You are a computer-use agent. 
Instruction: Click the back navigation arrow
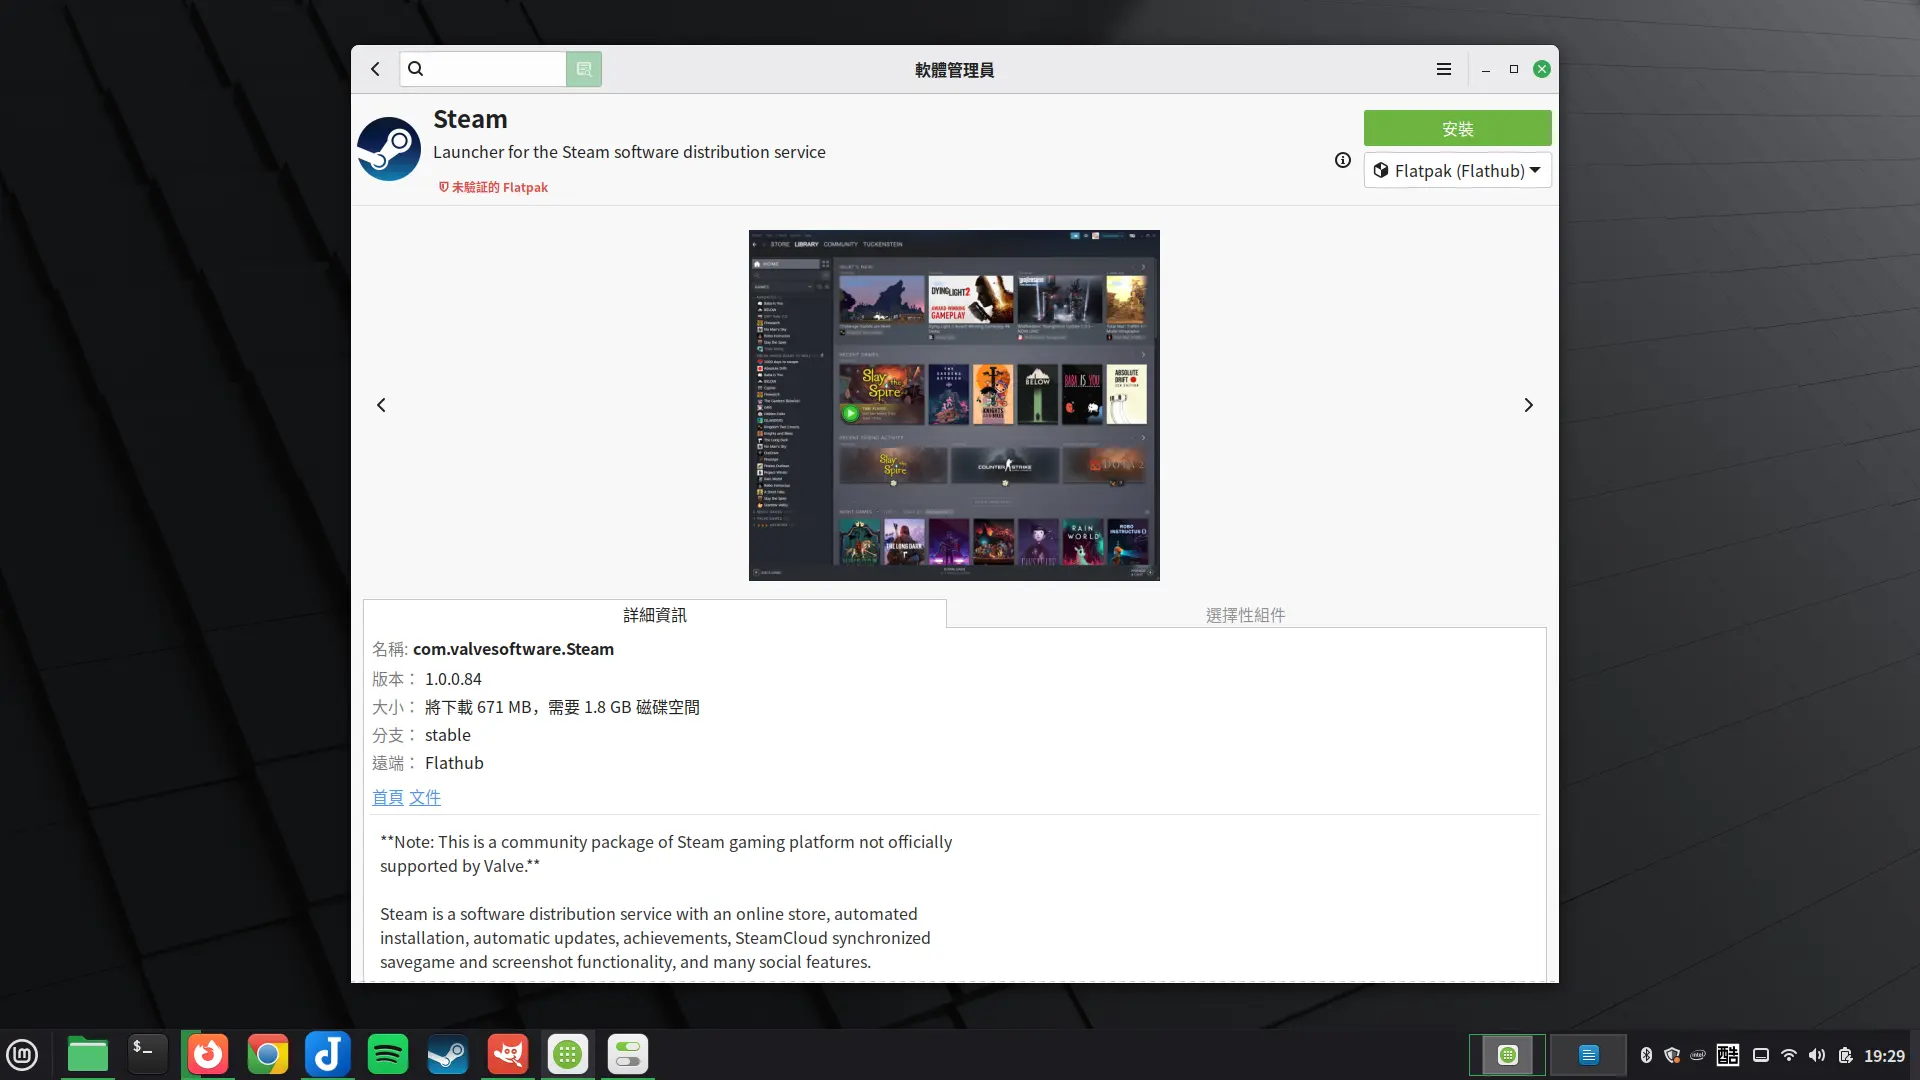pos(376,69)
